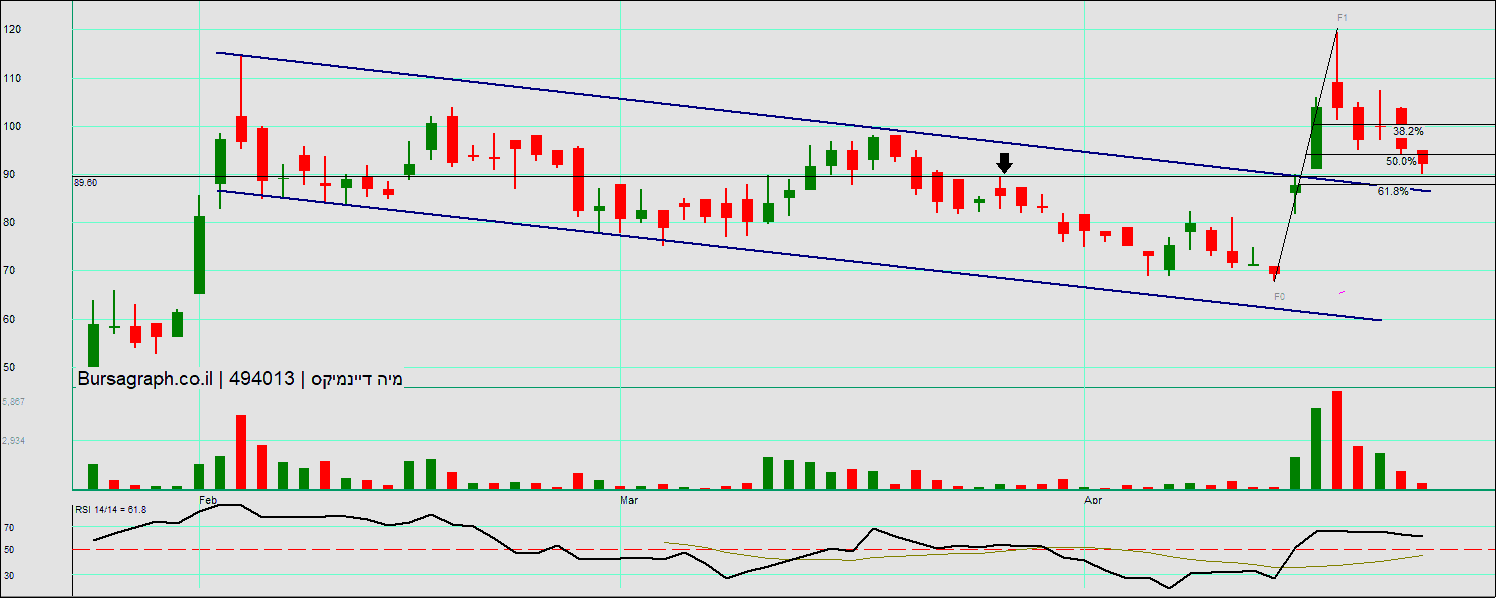
Task: Click the 100 price axis label
Action: 11,126
